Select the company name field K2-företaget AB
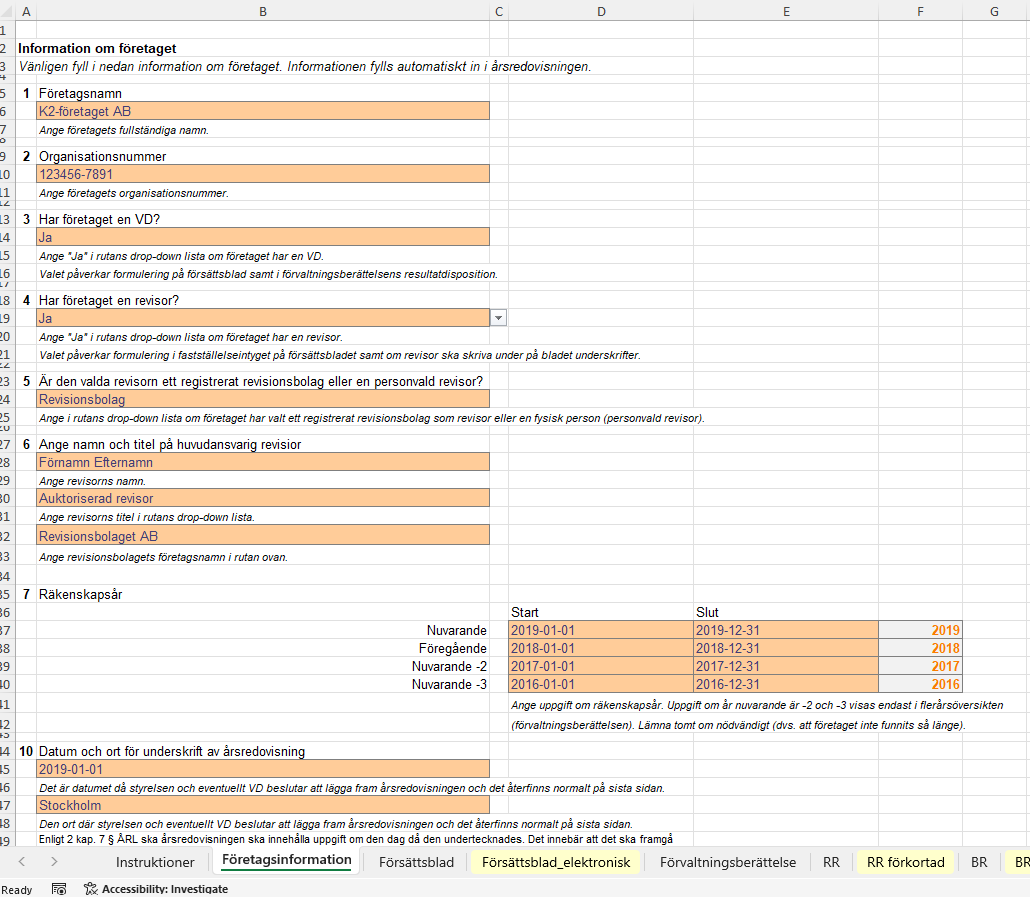 263,111
